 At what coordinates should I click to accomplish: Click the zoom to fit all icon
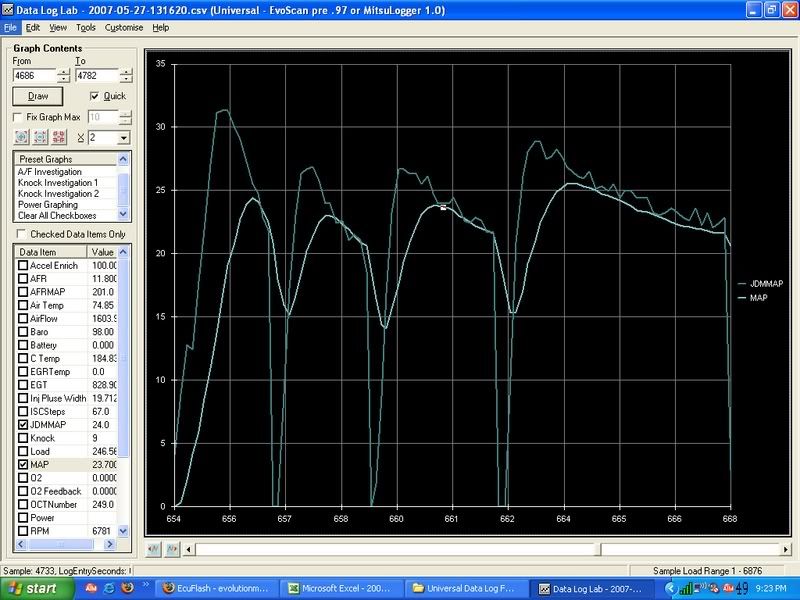(x=59, y=137)
